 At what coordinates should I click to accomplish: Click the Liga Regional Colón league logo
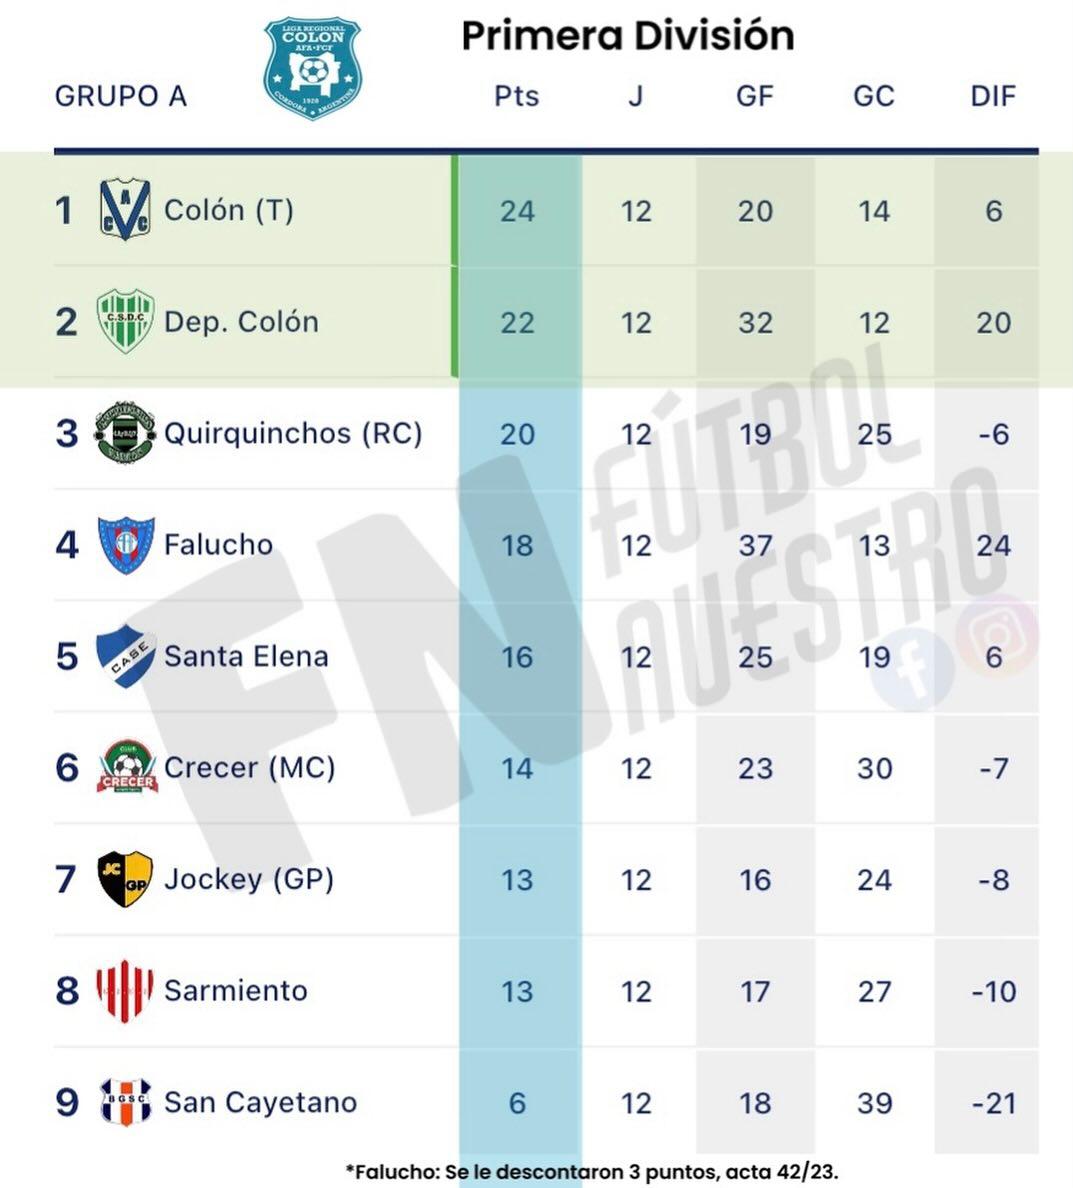[x=312, y=68]
